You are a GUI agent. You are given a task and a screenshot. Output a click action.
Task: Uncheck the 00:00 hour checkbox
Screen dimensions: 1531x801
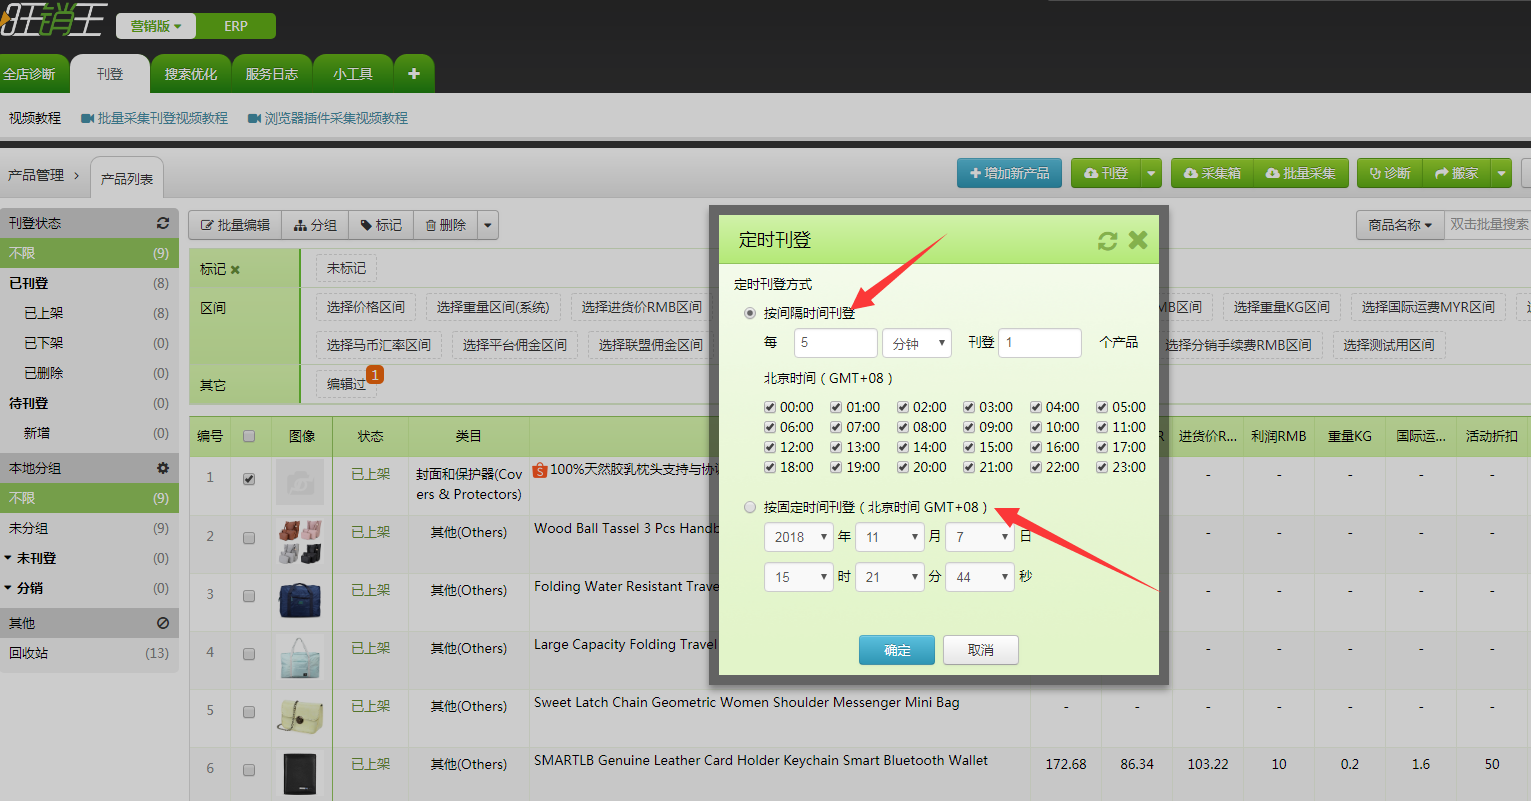(x=770, y=407)
